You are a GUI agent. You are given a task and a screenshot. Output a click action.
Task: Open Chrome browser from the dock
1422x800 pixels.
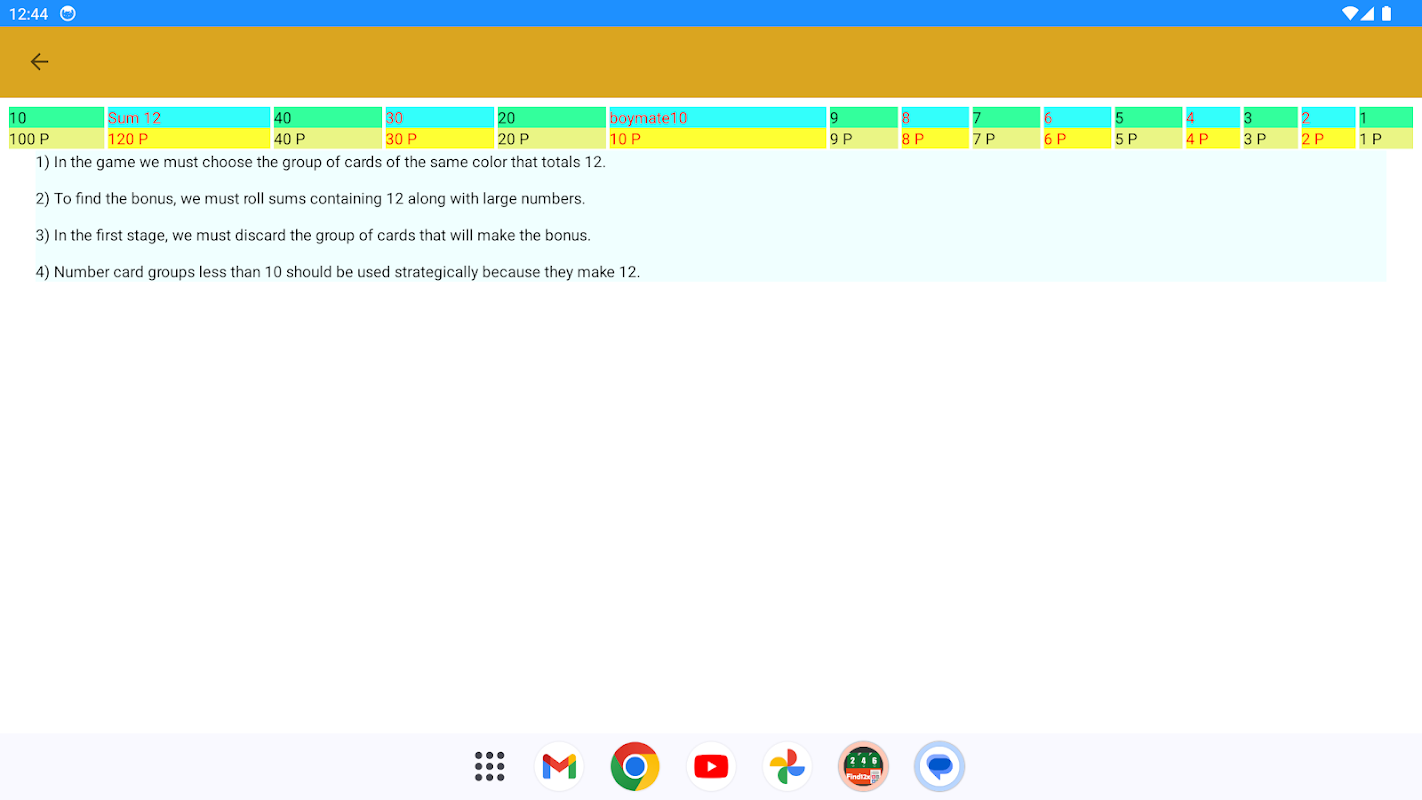[x=635, y=766]
